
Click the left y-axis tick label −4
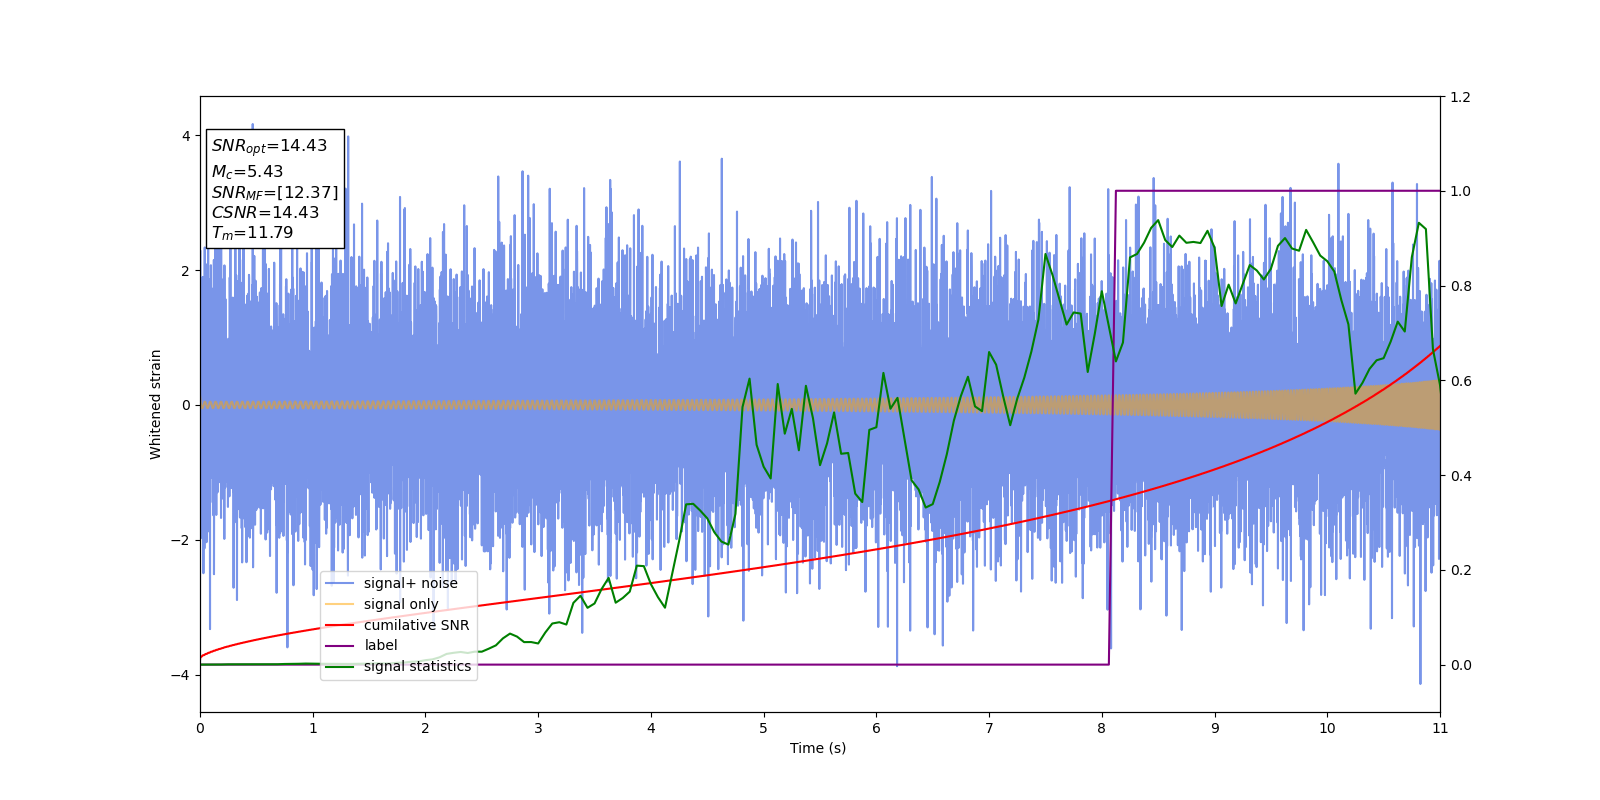pyautogui.click(x=181, y=675)
